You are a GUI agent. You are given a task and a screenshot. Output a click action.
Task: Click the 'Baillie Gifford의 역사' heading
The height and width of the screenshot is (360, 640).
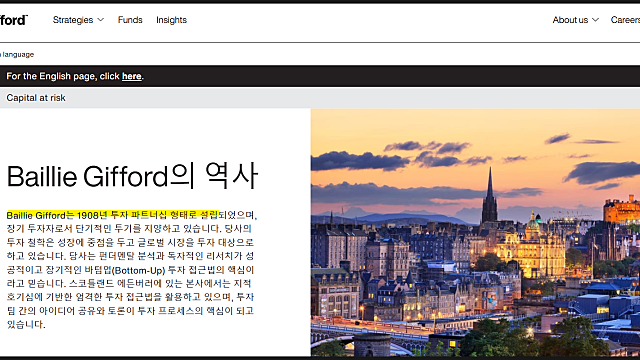133,176
